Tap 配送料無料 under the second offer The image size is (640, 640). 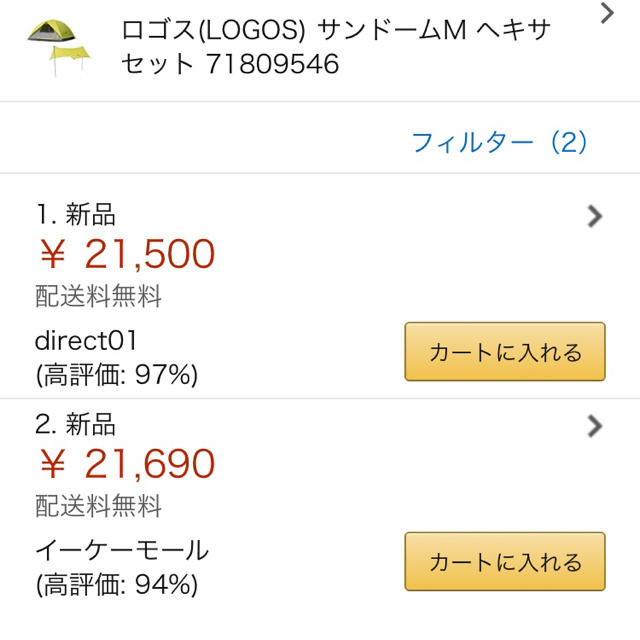pyautogui.click(x=98, y=506)
